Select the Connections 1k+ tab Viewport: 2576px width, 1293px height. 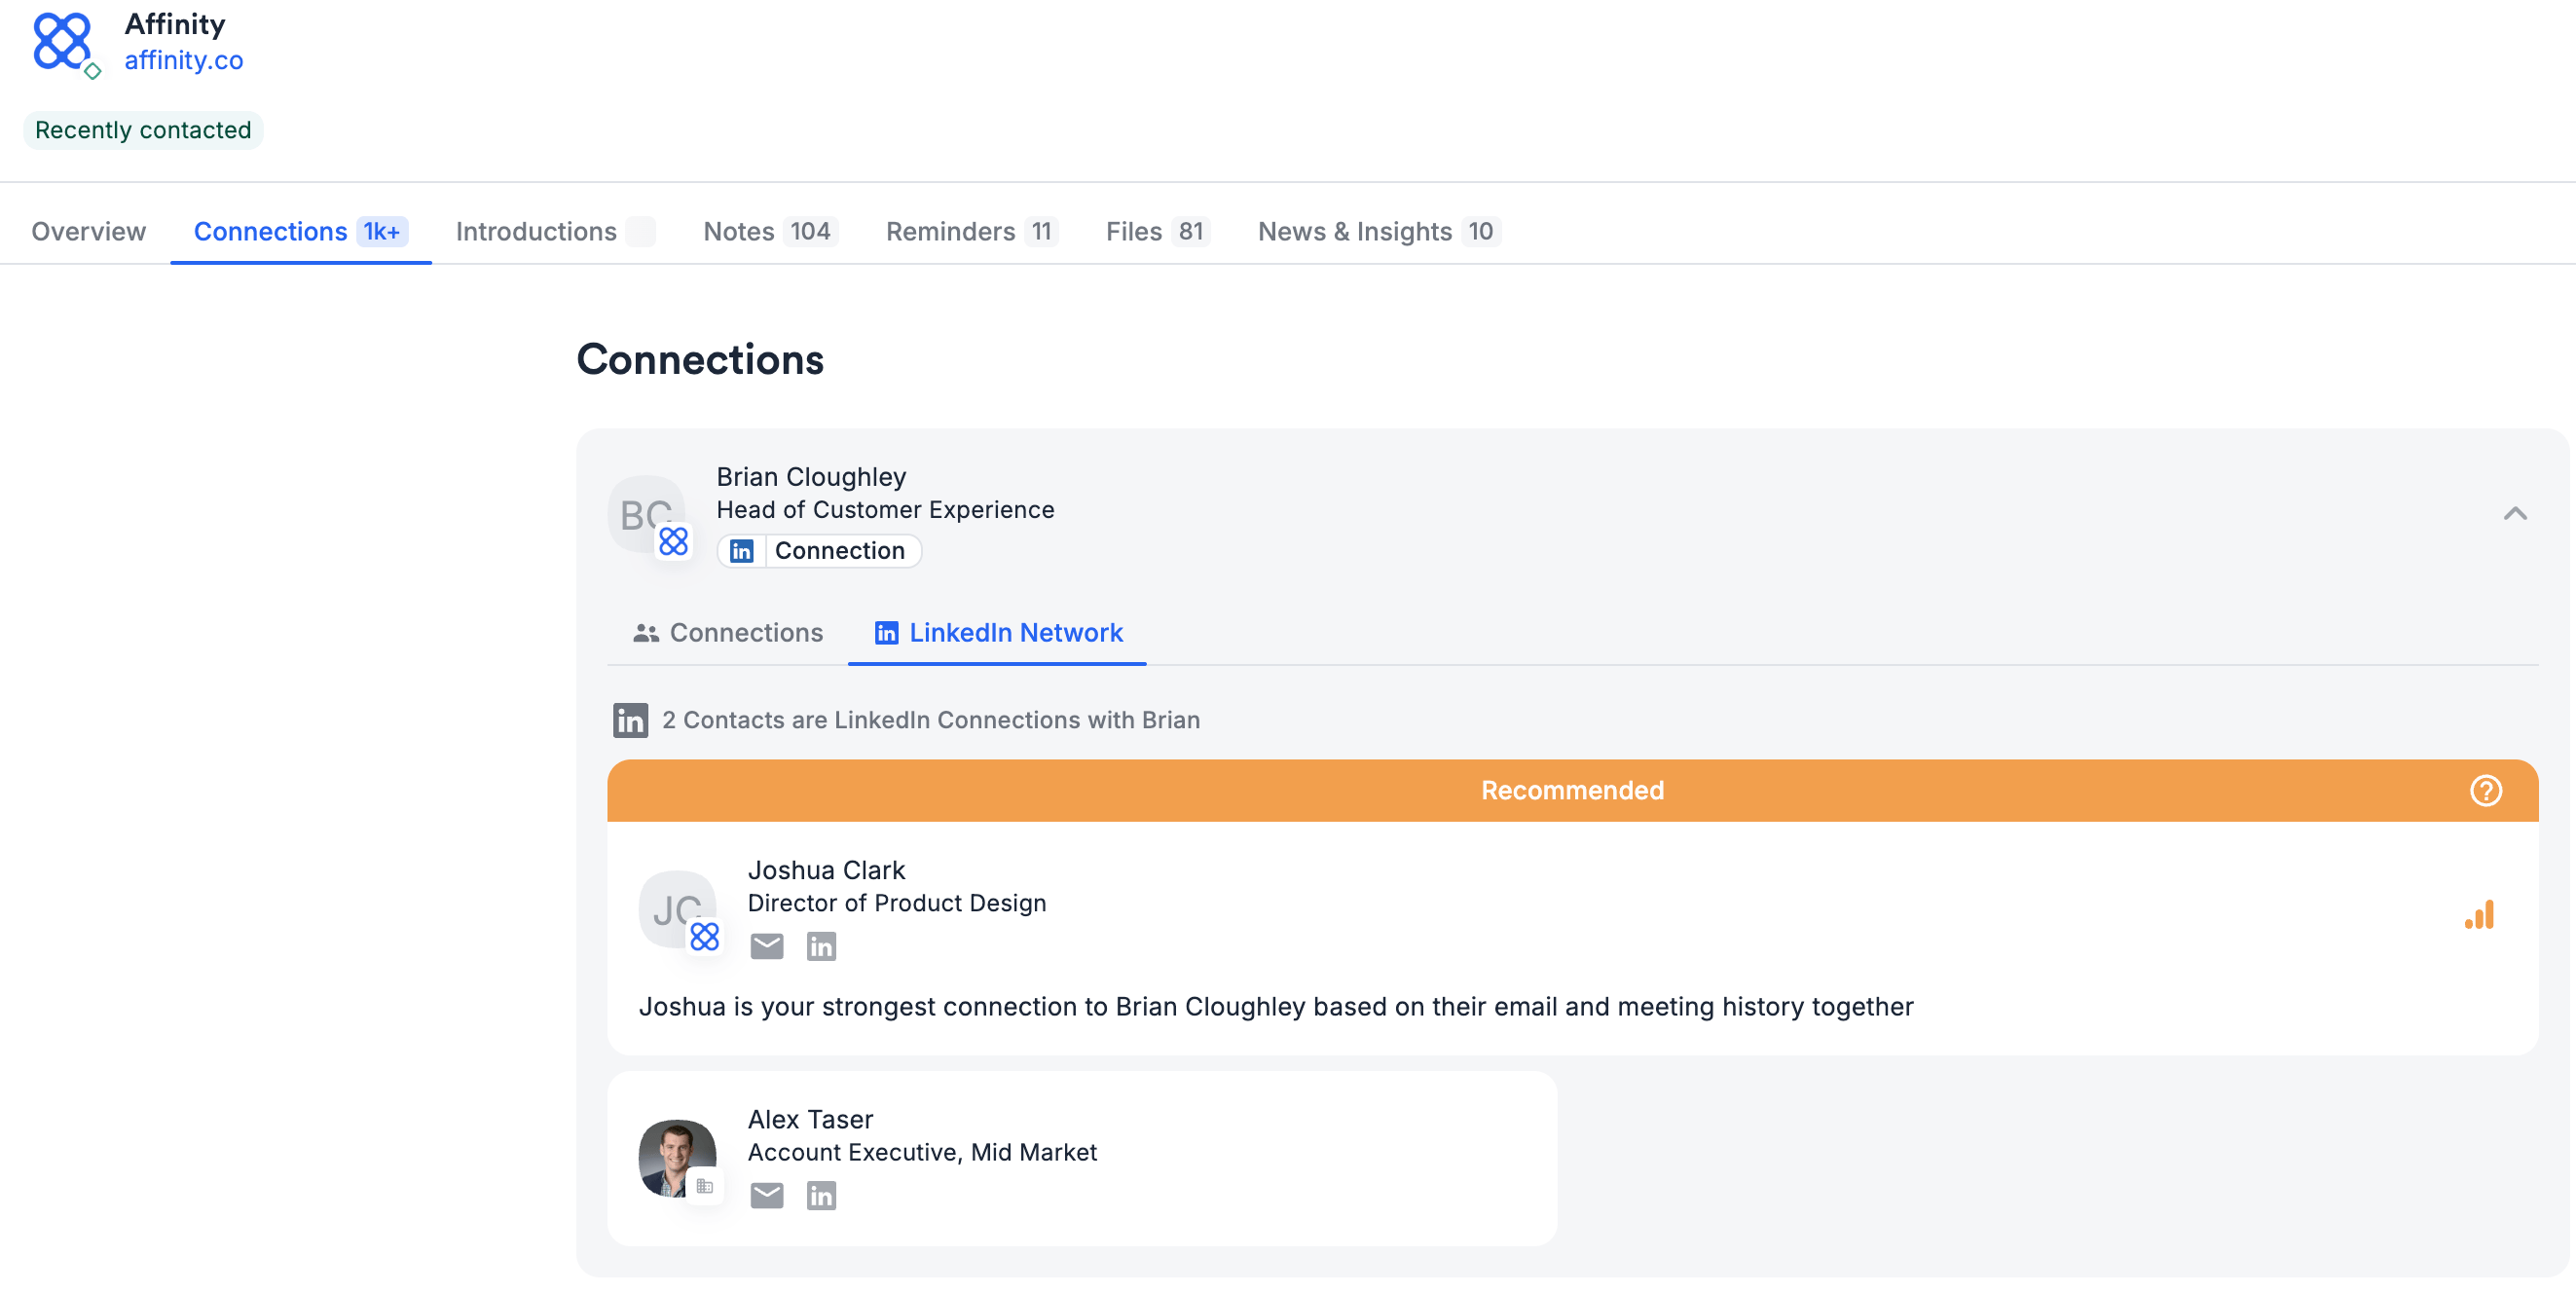[x=300, y=231]
